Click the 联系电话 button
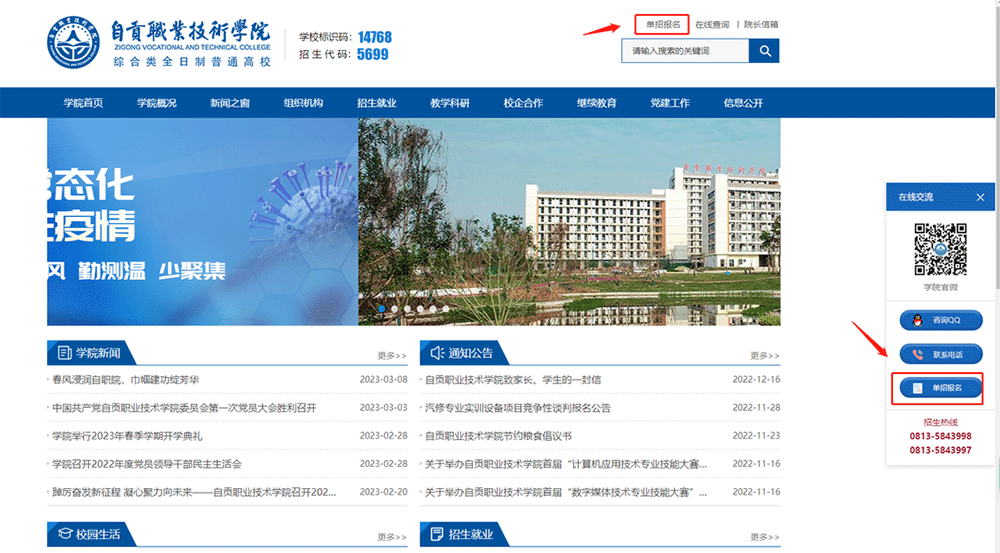The width and height of the screenshot is (1000, 553). click(x=940, y=354)
